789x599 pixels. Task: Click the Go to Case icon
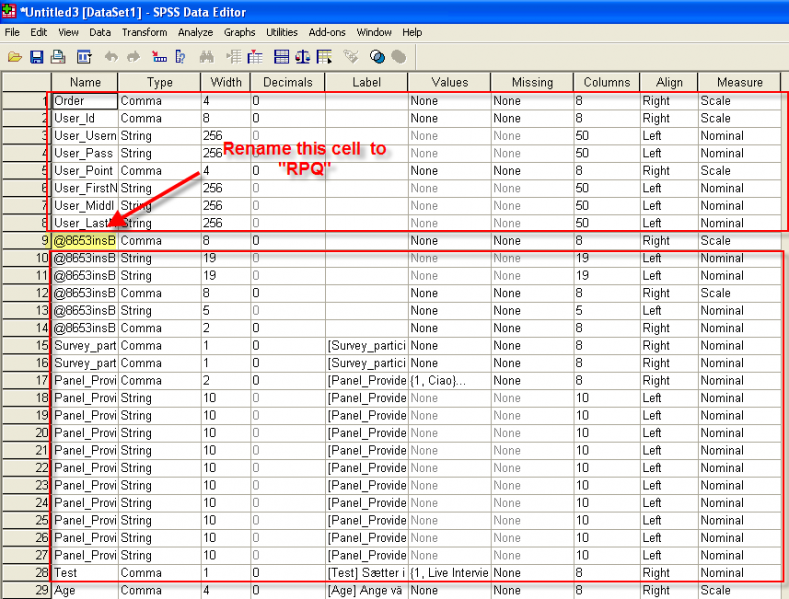coord(159,57)
